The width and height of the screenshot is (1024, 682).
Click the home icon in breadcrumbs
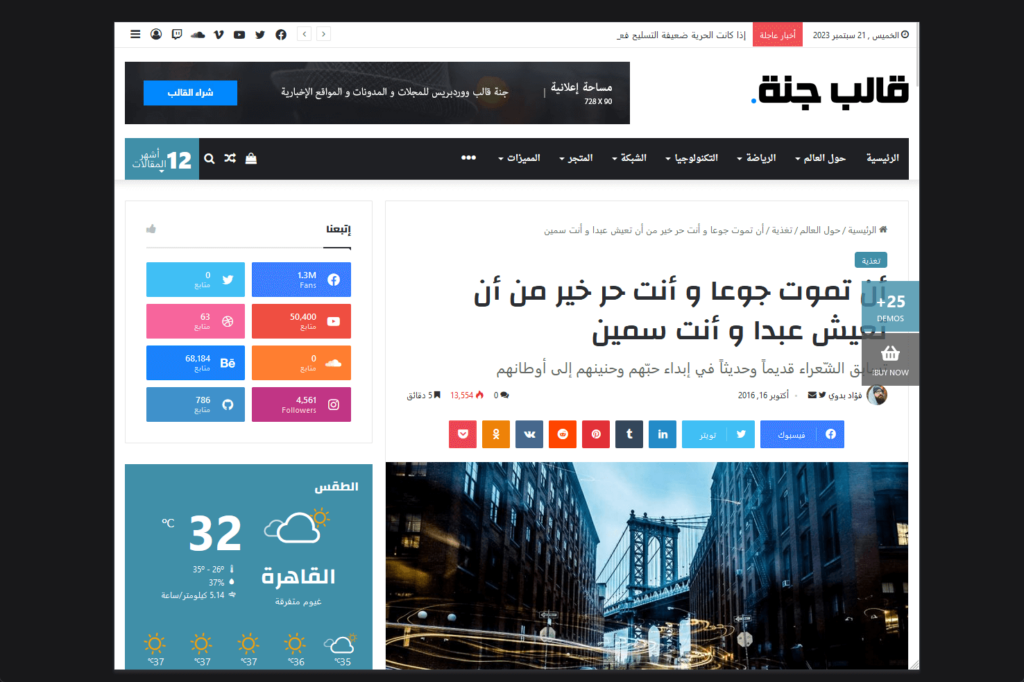[883, 229]
